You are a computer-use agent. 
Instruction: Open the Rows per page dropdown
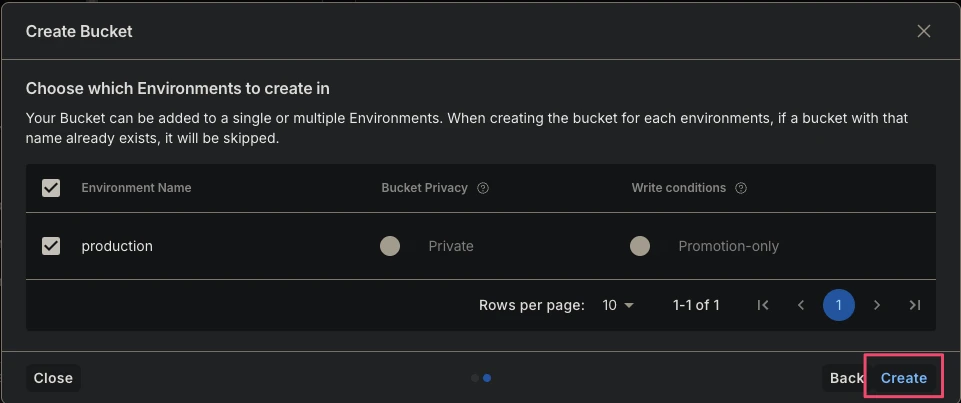[x=618, y=305]
